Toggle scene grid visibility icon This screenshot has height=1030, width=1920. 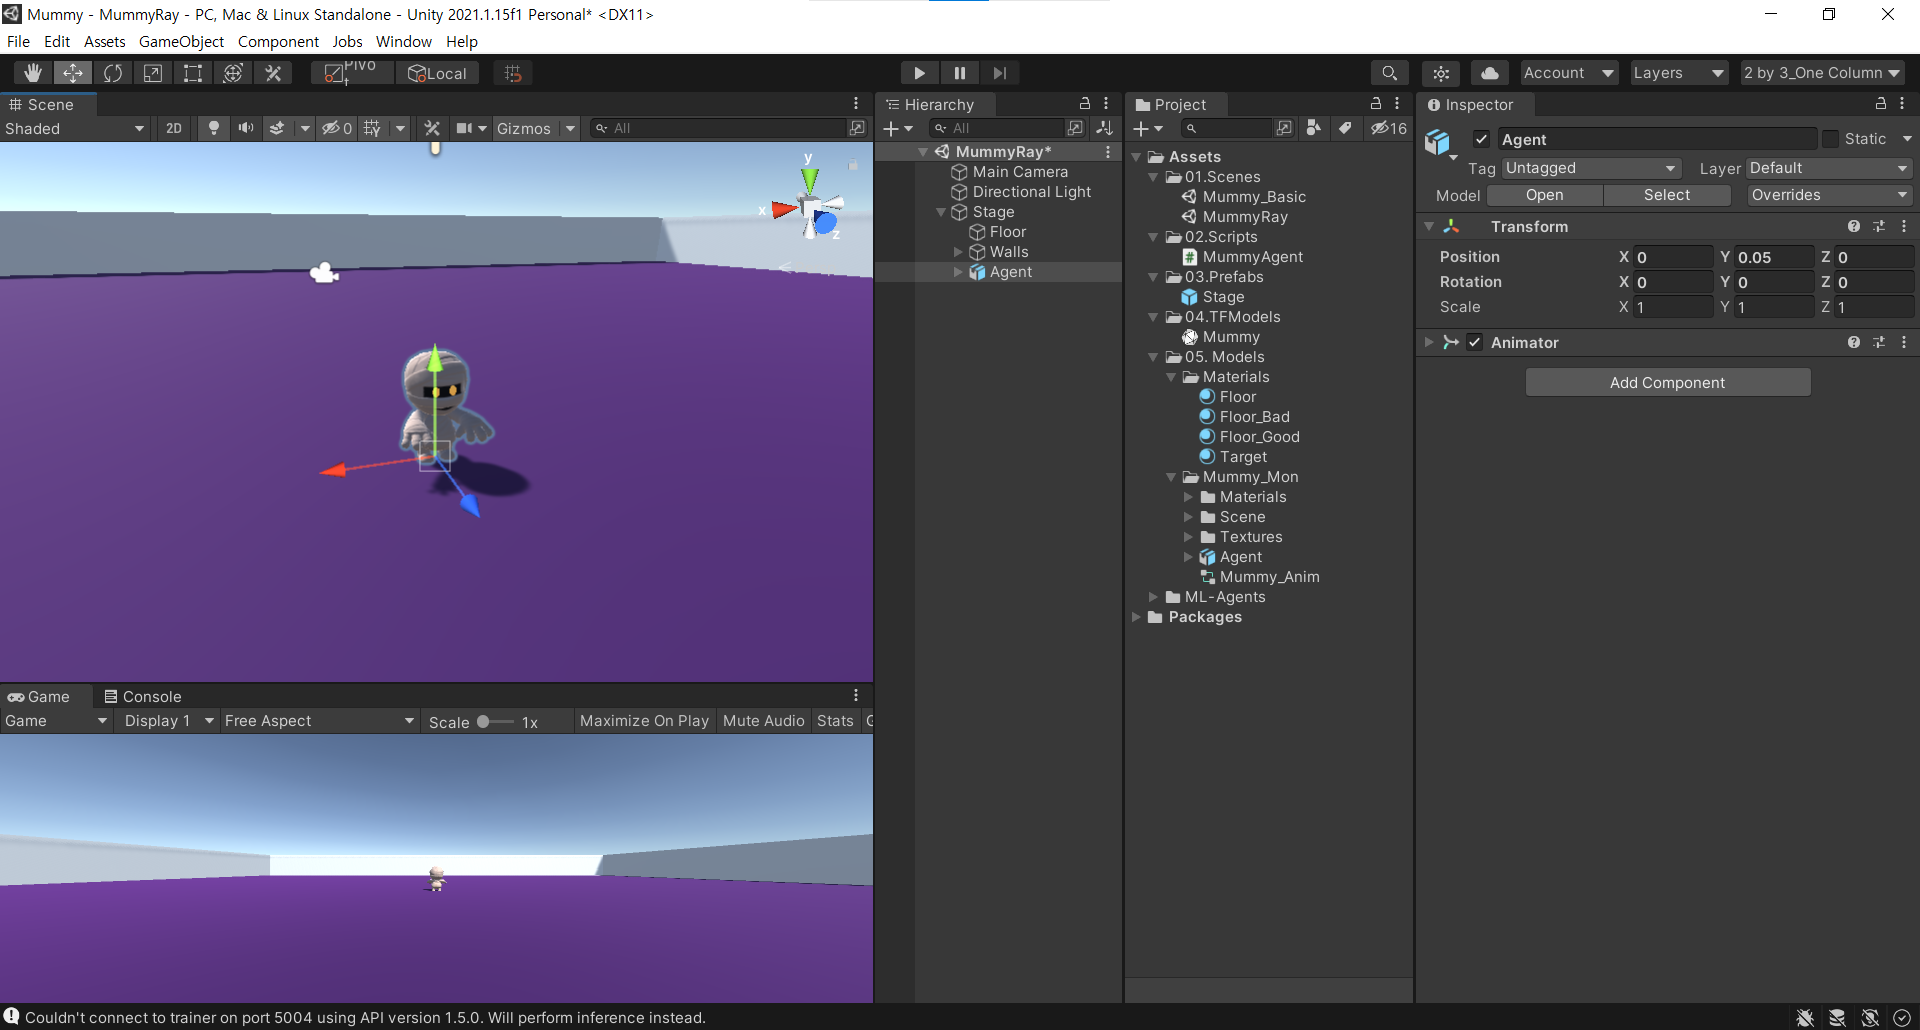click(372, 128)
